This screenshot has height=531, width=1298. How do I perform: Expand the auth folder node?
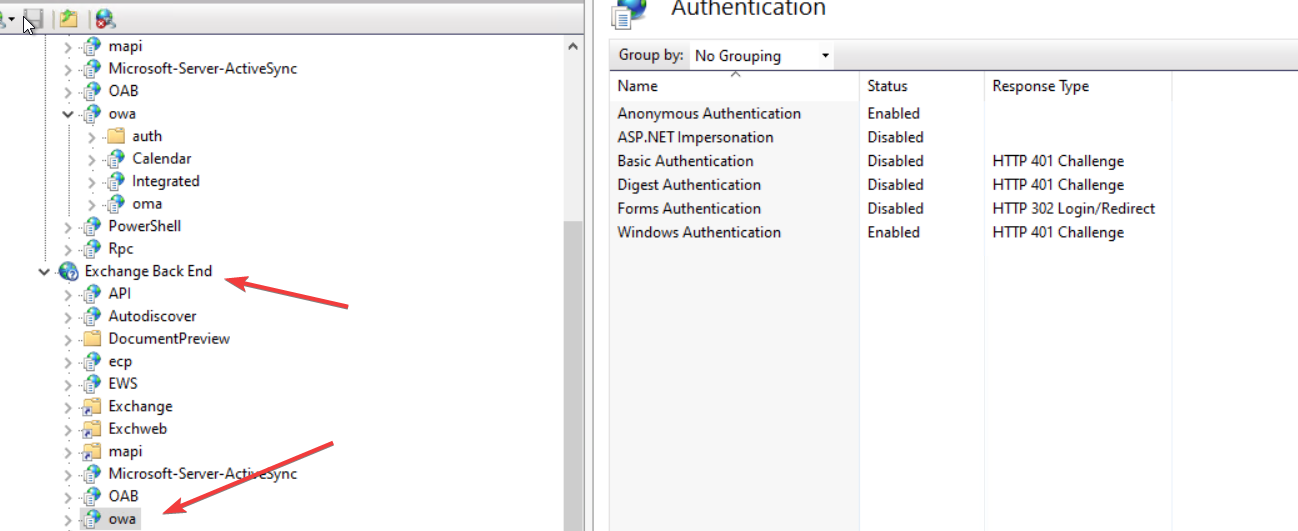coord(92,136)
